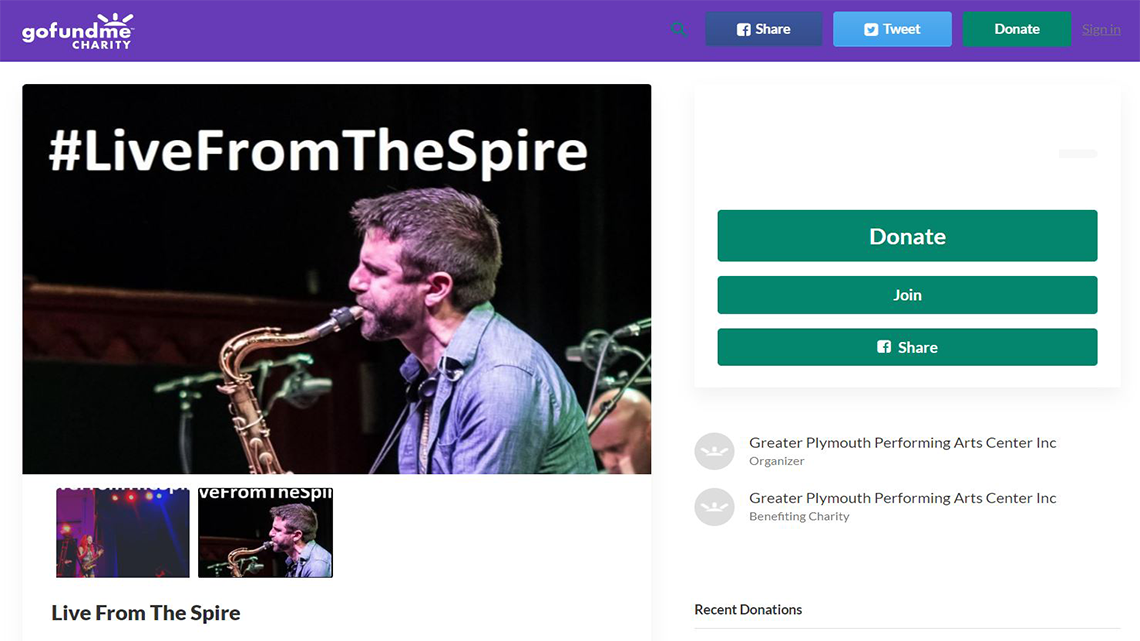1140x641 pixels.
Task: Click the Recent Donations heading
Action: (x=748, y=610)
